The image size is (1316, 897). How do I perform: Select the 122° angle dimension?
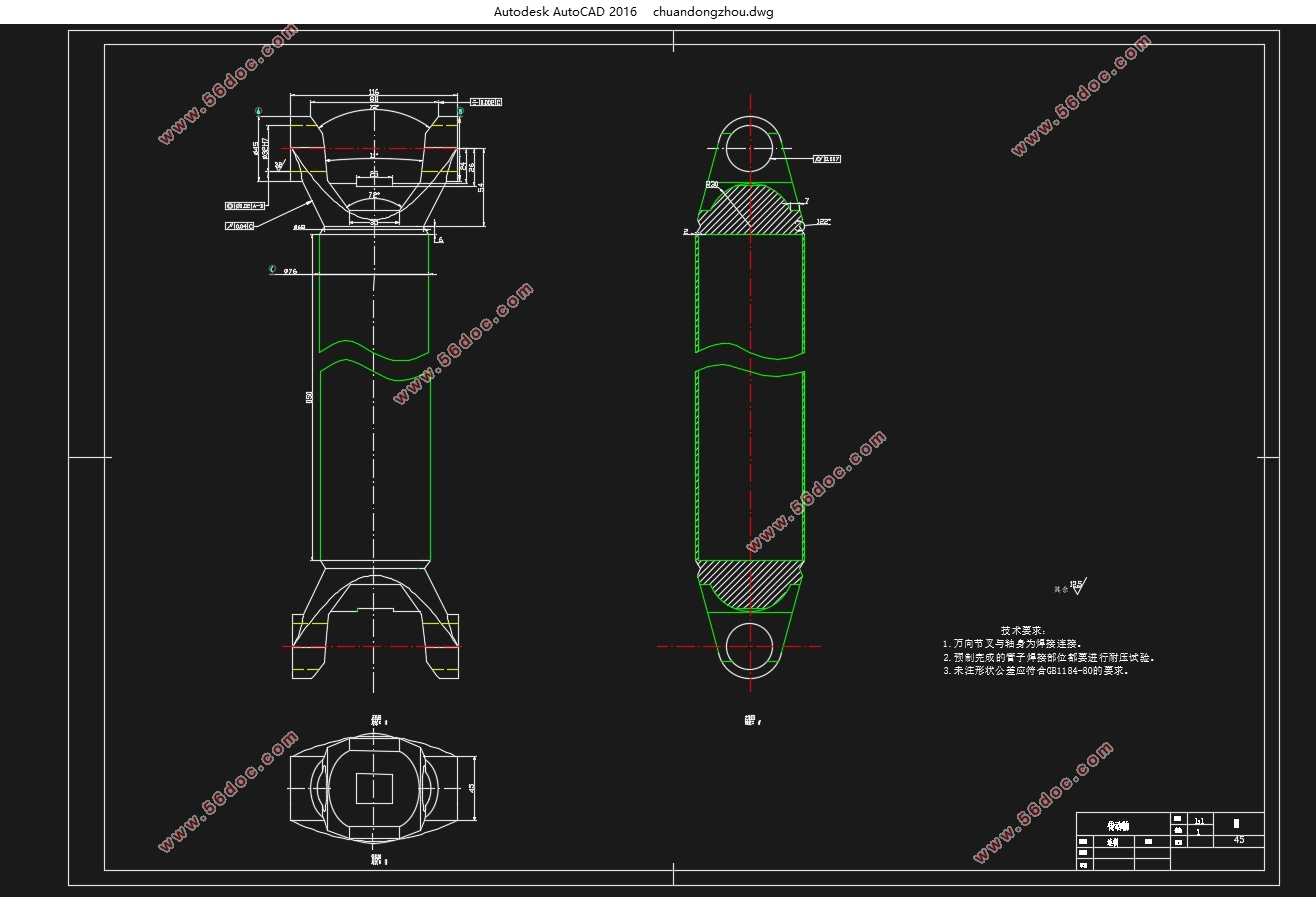(823, 221)
